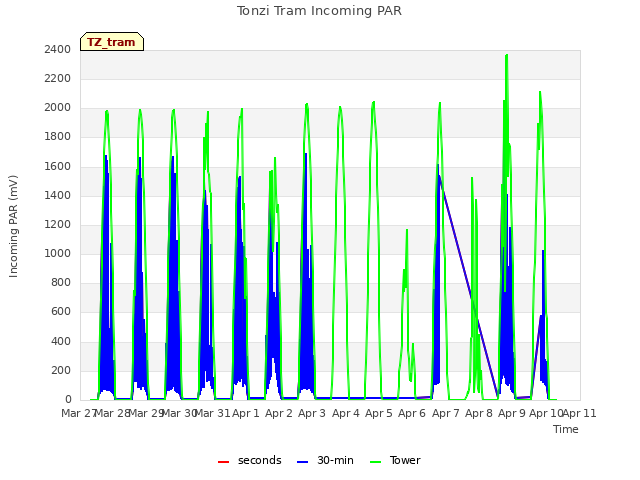
Task: Click the Apr 11 x-axis date label
Action: 580,413
